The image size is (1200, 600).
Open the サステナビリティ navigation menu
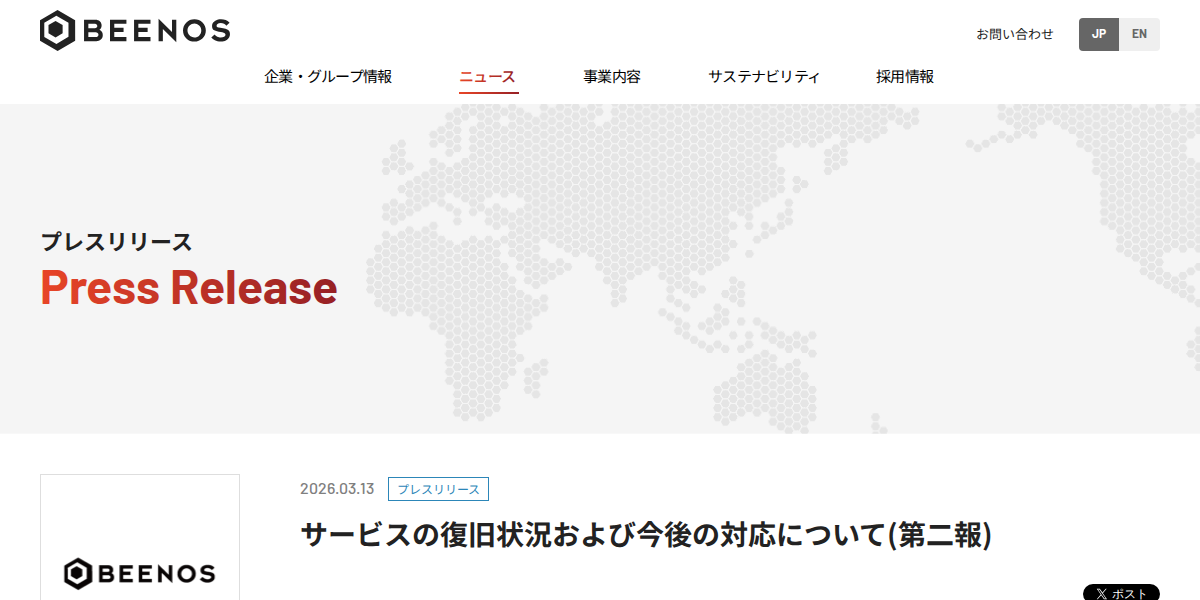tap(765, 75)
